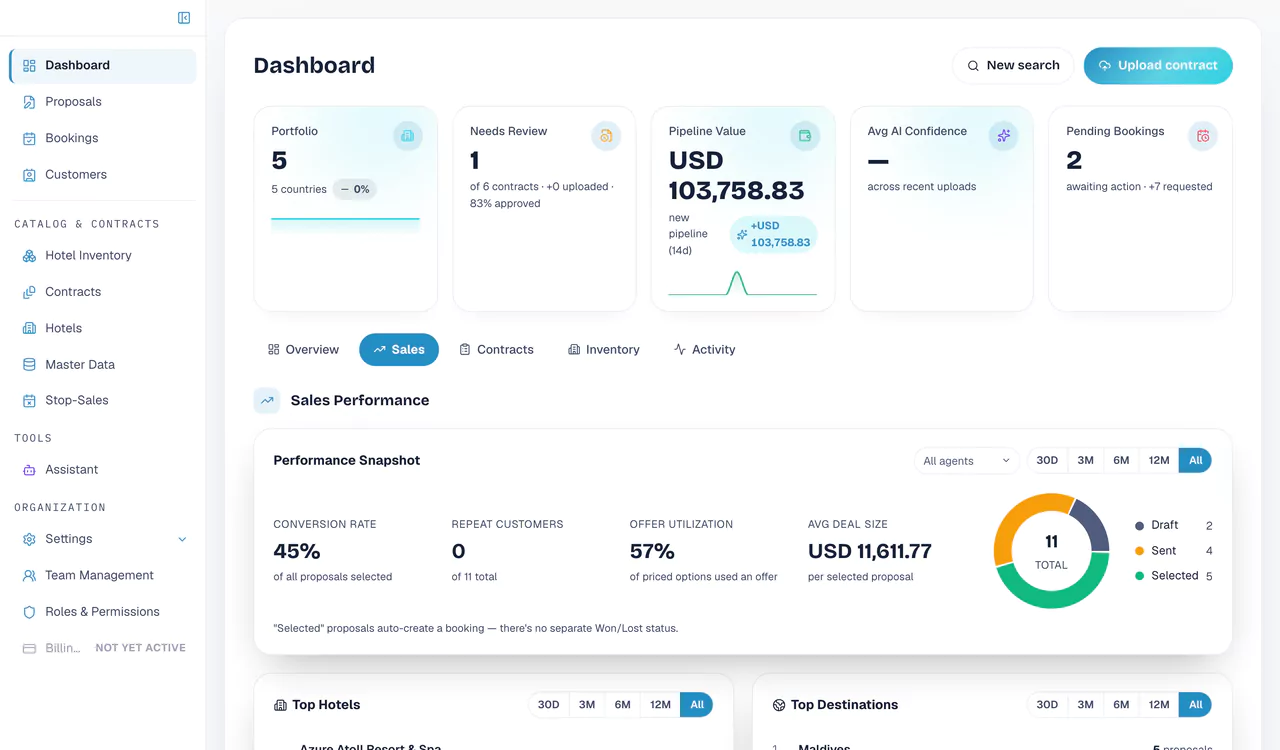Open Roles & Permissions

coord(103,612)
